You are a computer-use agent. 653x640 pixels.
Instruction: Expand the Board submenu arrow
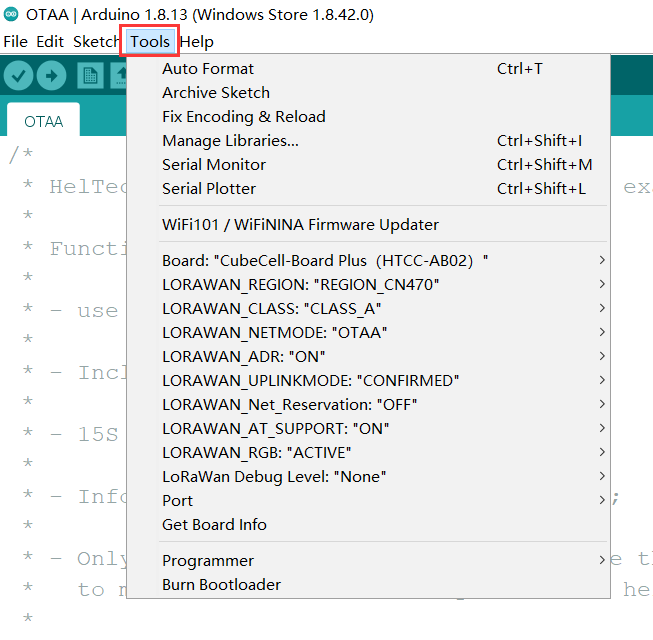pyautogui.click(x=601, y=260)
